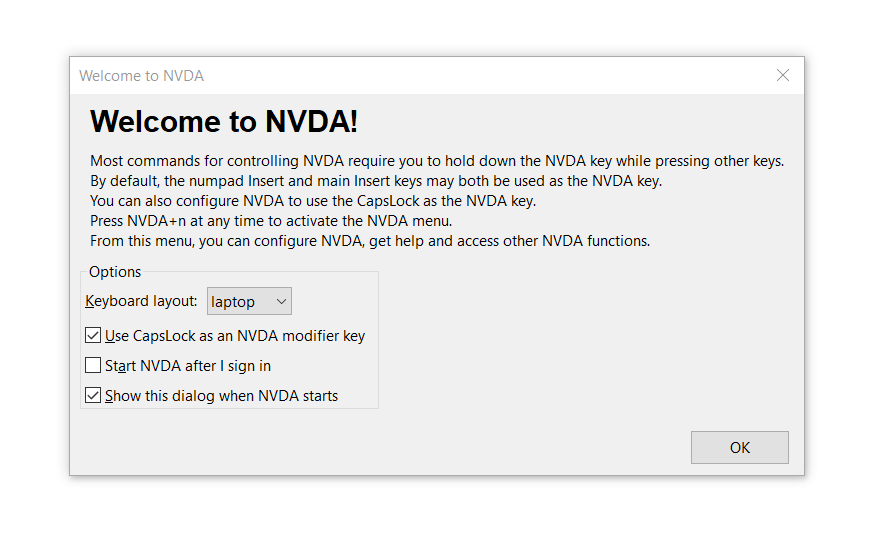Click the 'Use CapsLock as an NVDA modifier key' label
The image size is (875, 543).
[x=235, y=336]
